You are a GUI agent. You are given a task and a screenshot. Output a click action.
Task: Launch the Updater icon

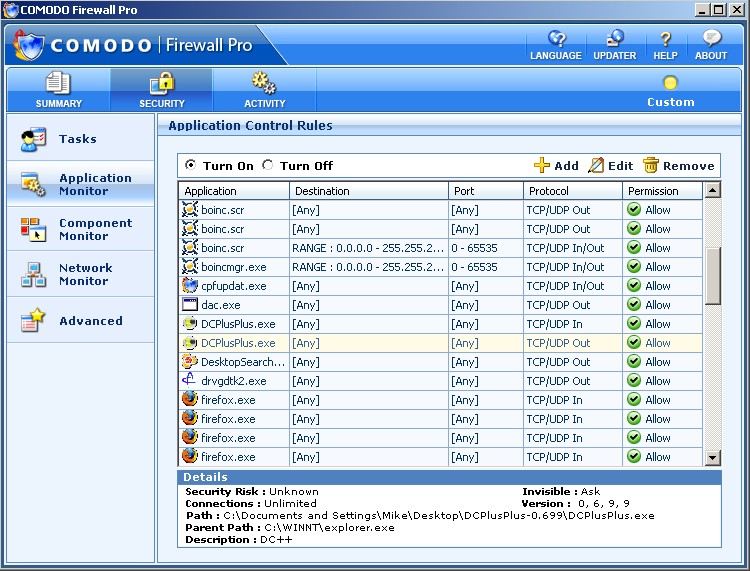tap(615, 38)
